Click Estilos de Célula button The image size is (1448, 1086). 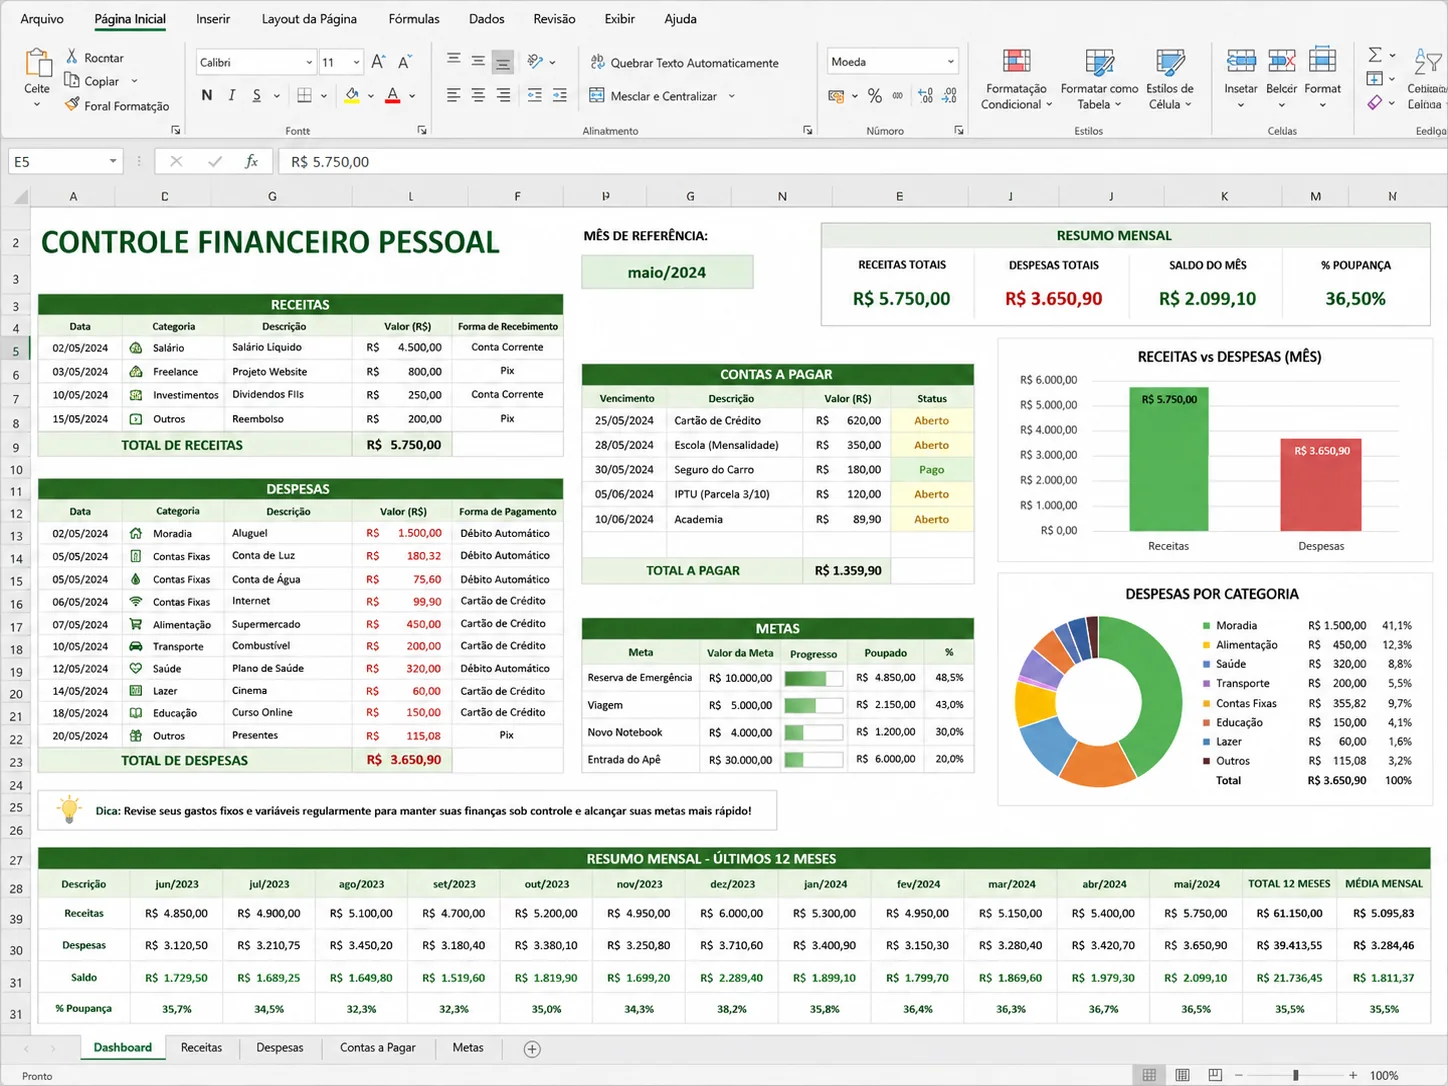(x=1170, y=78)
